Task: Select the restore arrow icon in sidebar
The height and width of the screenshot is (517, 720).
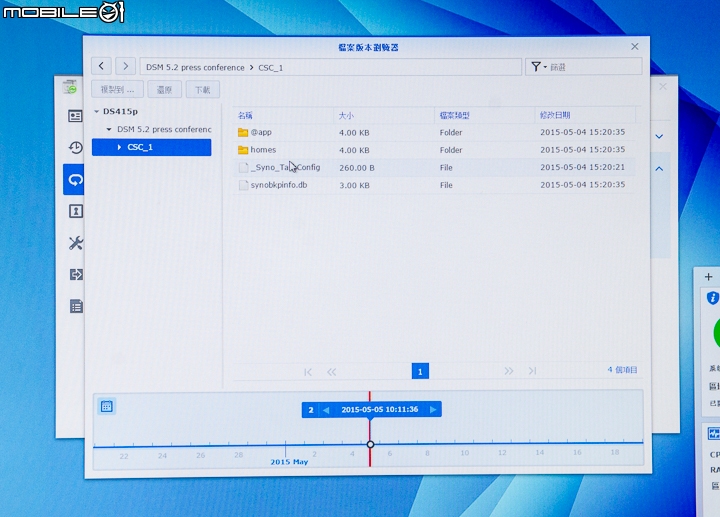Action: click(x=75, y=180)
